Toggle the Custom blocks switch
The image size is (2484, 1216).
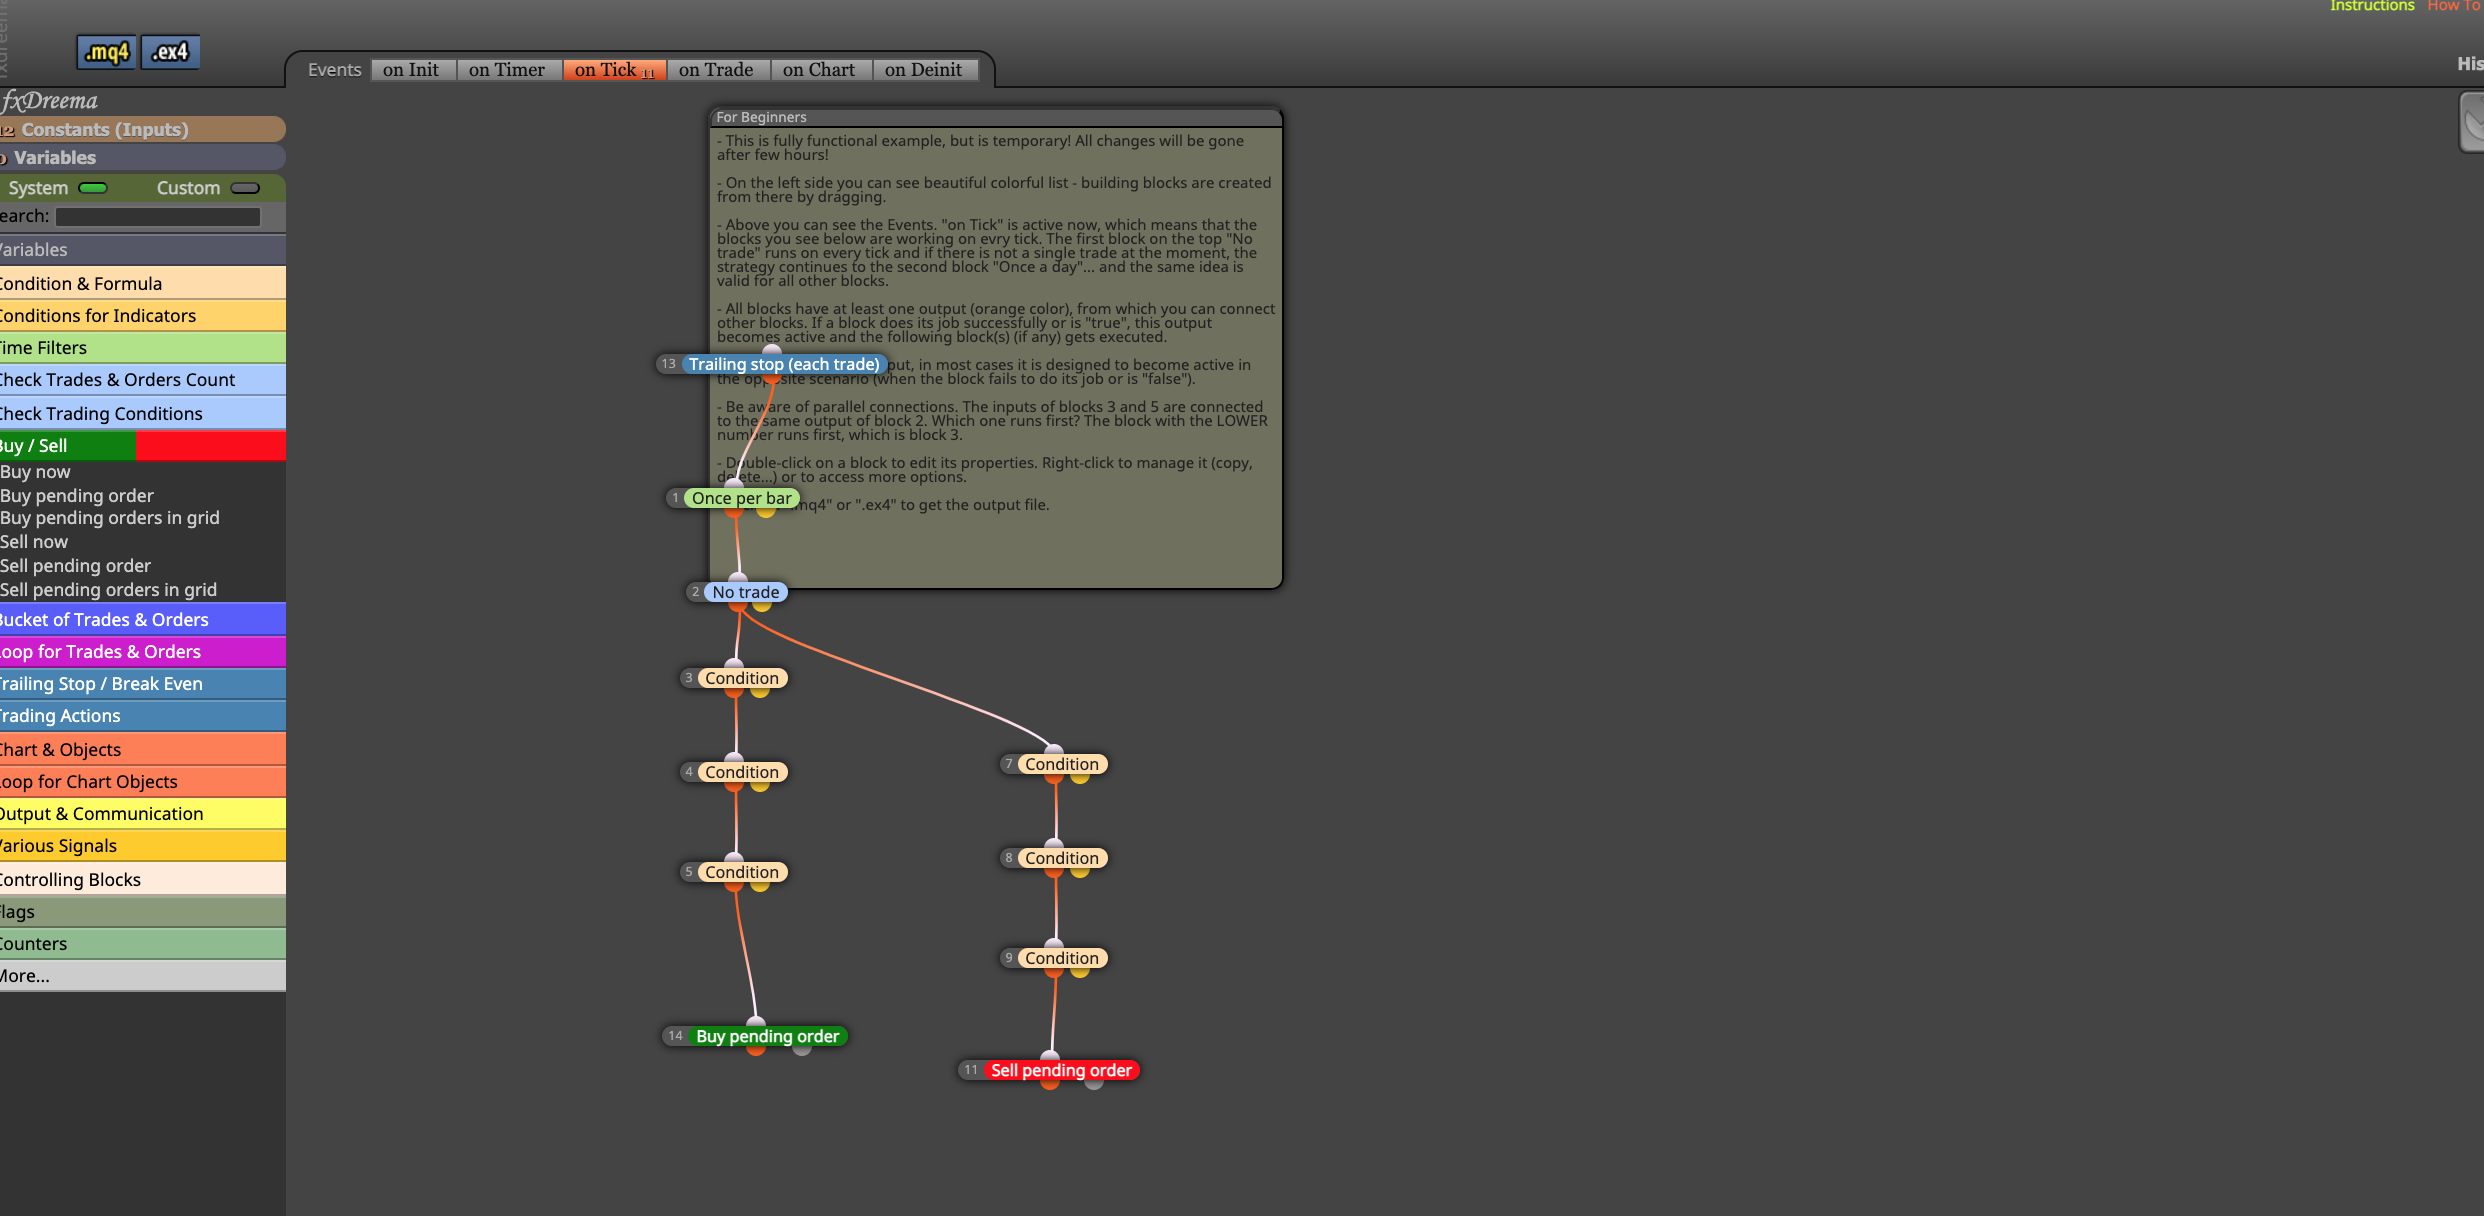245,188
